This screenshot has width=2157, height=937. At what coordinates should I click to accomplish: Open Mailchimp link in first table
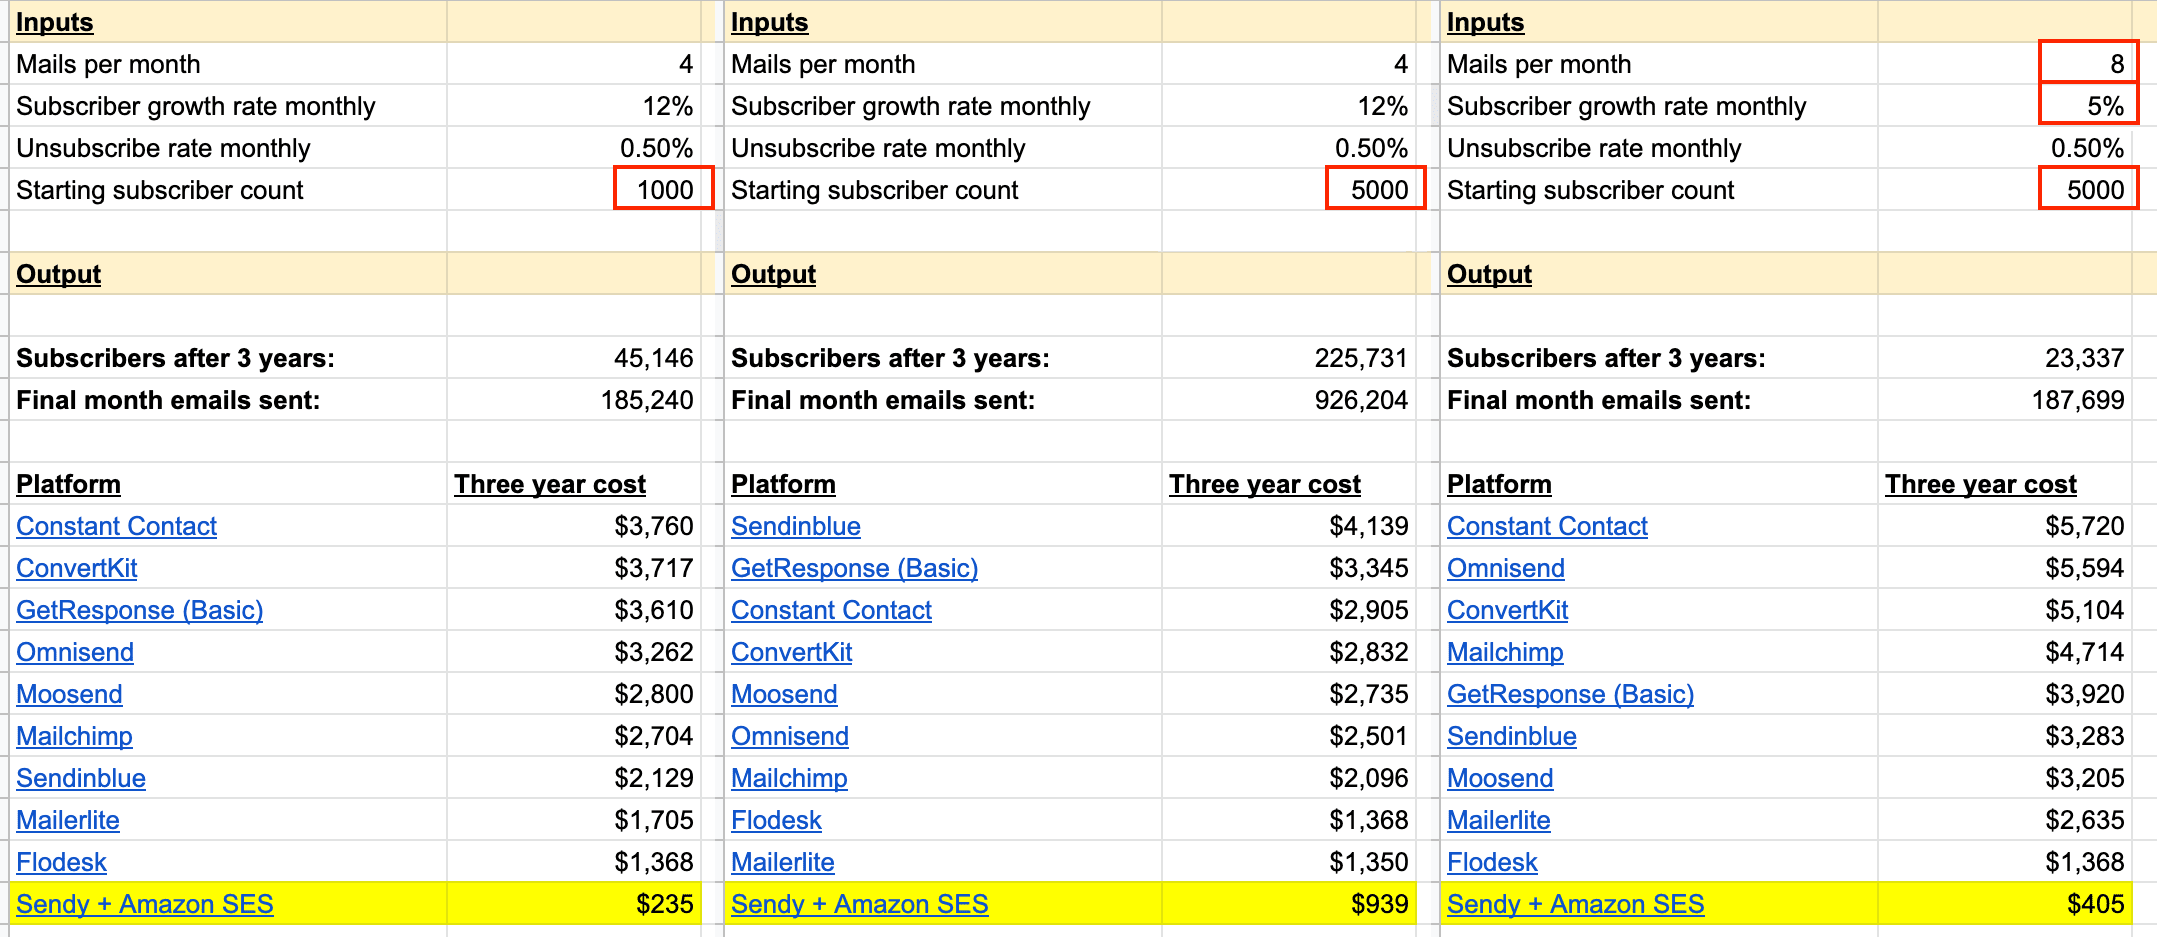(74, 736)
